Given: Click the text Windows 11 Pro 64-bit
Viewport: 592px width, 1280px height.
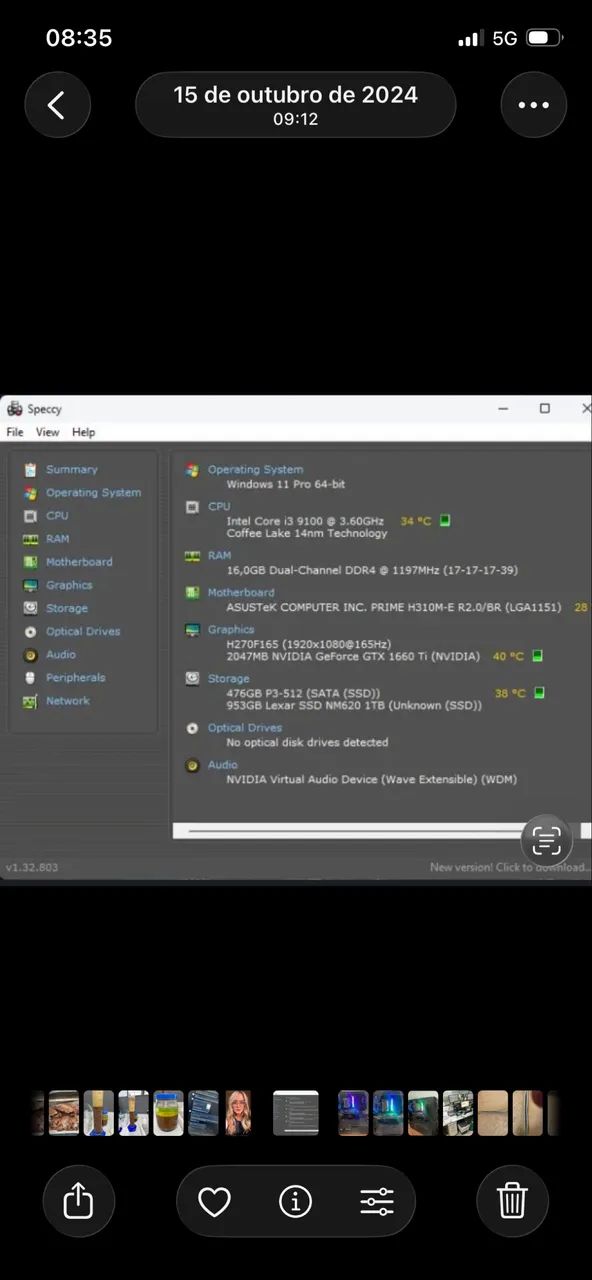Looking at the screenshot, I should click(x=286, y=484).
